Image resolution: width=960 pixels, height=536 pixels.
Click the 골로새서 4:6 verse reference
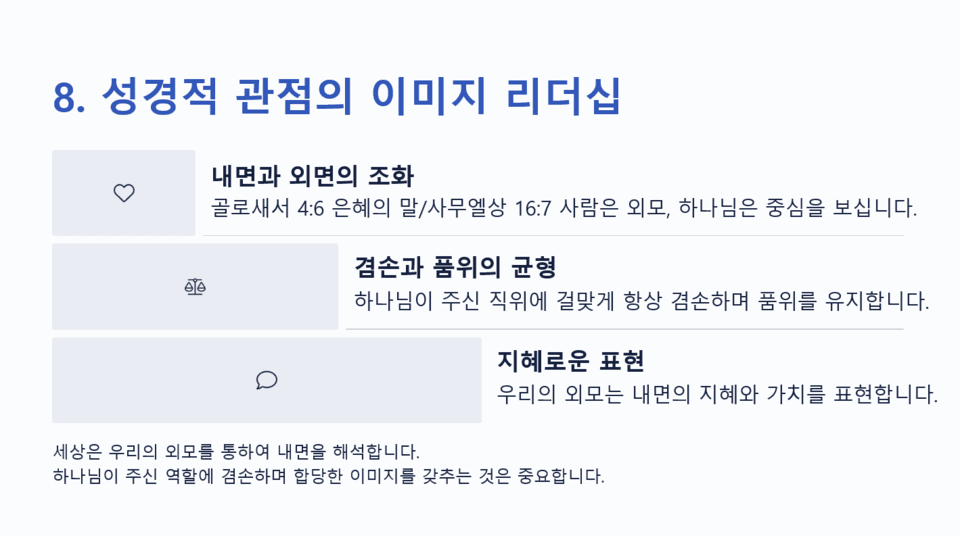265,209
